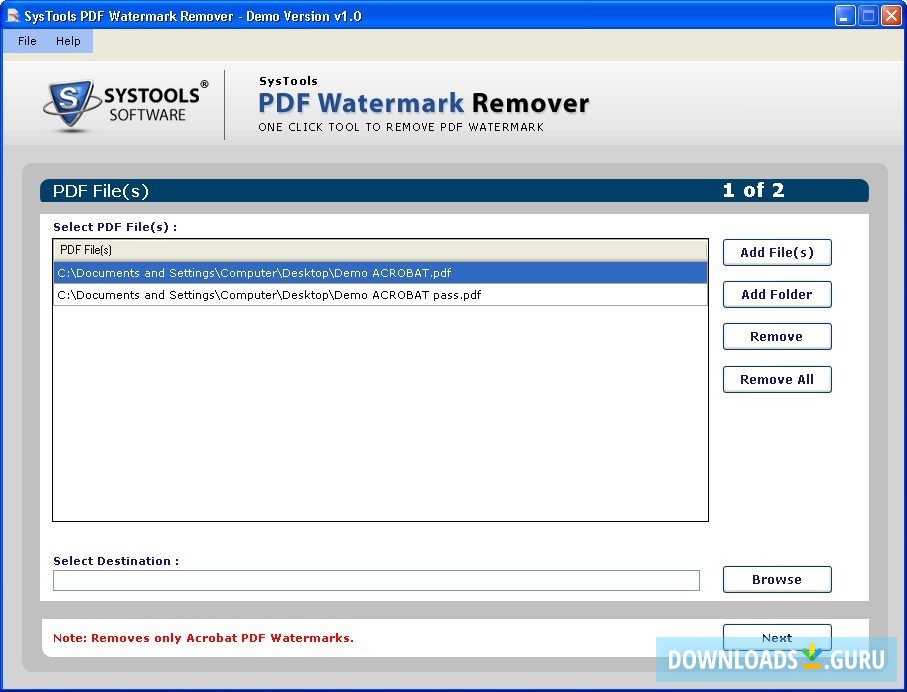Click the 'ONE CLICK TOOL TO REMOVE PDF WATERMARK' tagline

click(401, 127)
